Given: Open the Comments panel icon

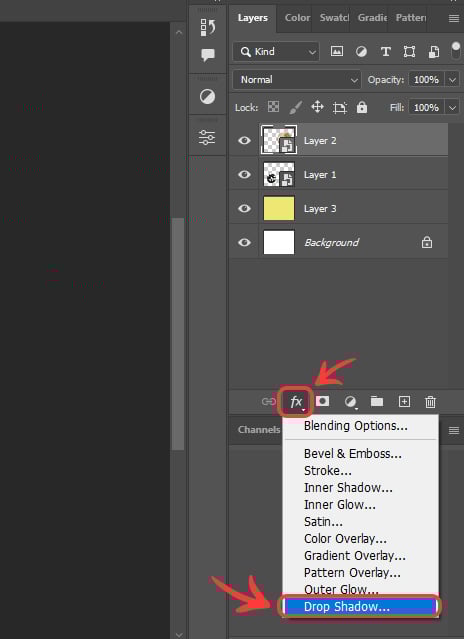Looking at the screenshot, I should click(x=207, y=55).
